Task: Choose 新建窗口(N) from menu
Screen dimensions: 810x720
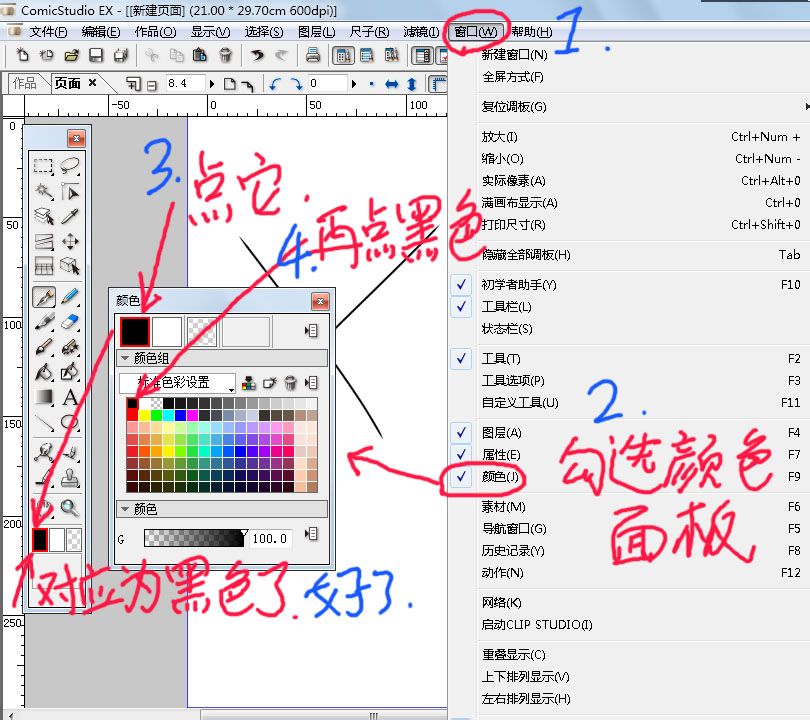Action: tap(515, 55)
